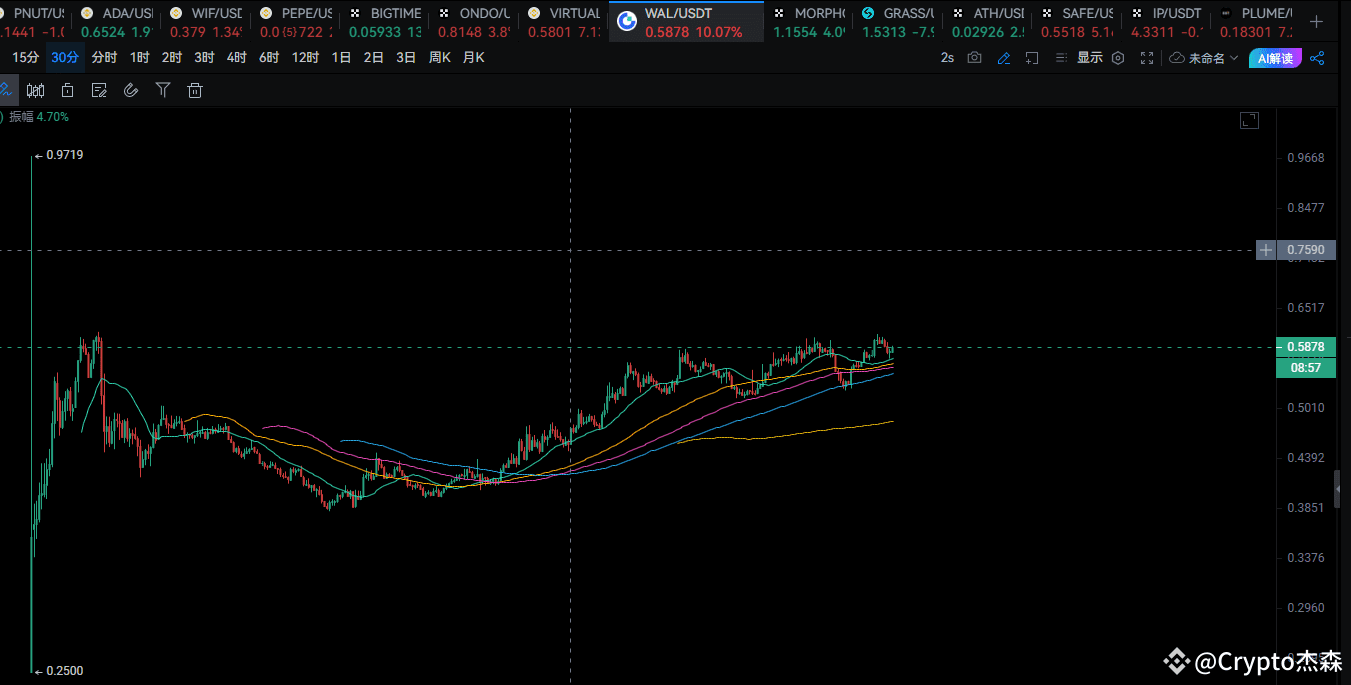Toggle the blue pencil drawing icon
Viewport: 1351px width, 685px height.
click(x=1004, y=58)
